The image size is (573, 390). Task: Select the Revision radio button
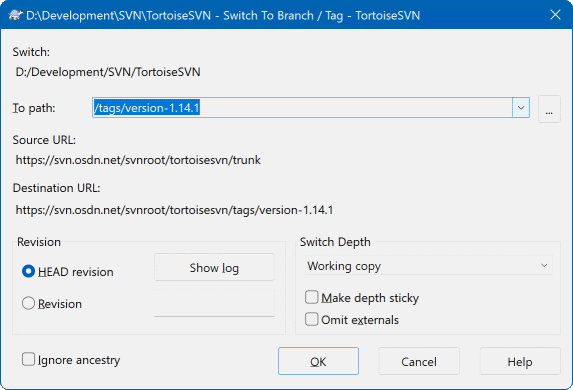tap(29, 303)
